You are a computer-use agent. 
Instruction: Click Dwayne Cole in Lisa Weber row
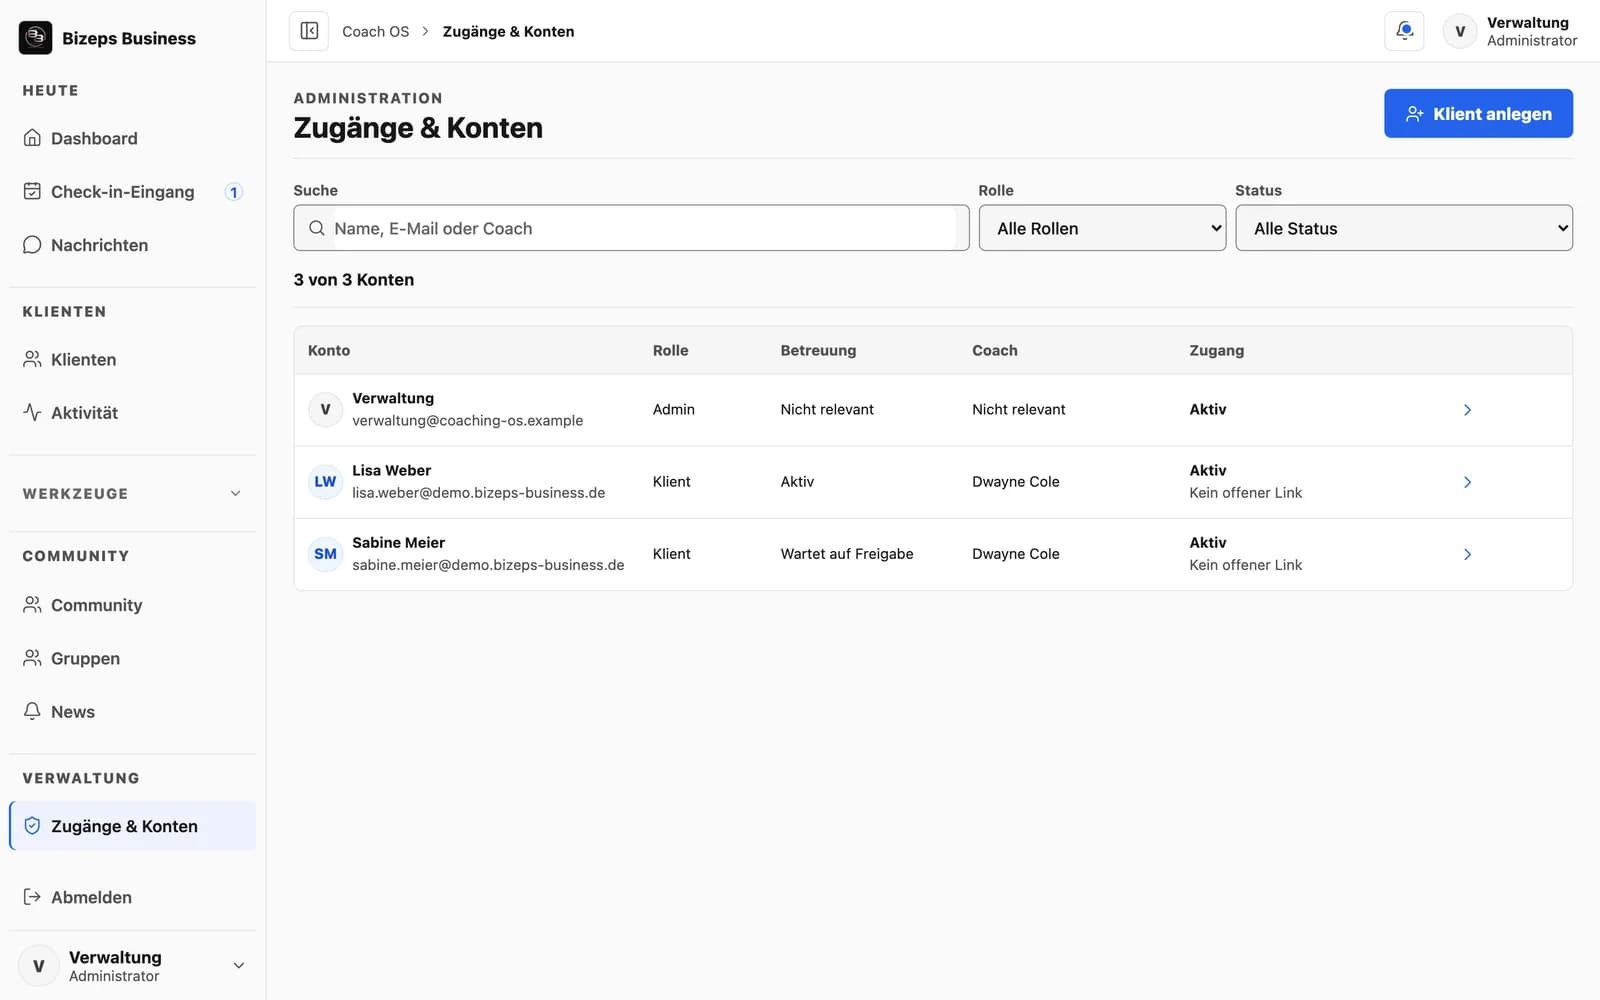(x=1015, y=482)
